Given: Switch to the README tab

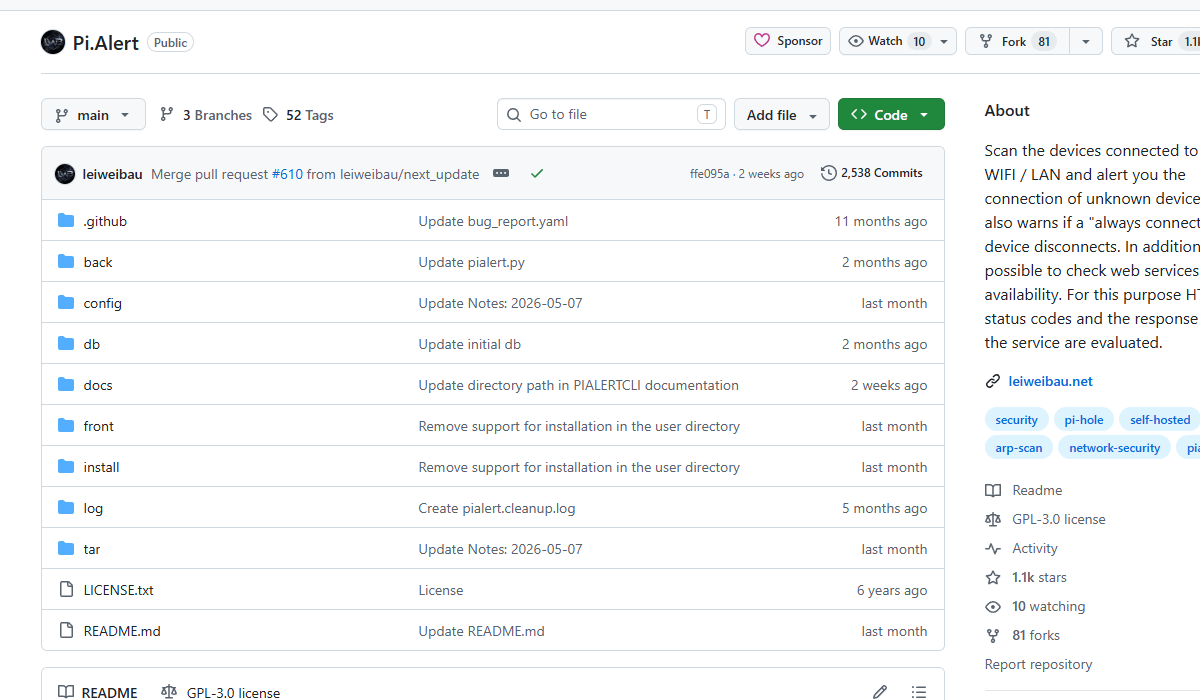Looking at the screenshot, I should tap(98, 692).
